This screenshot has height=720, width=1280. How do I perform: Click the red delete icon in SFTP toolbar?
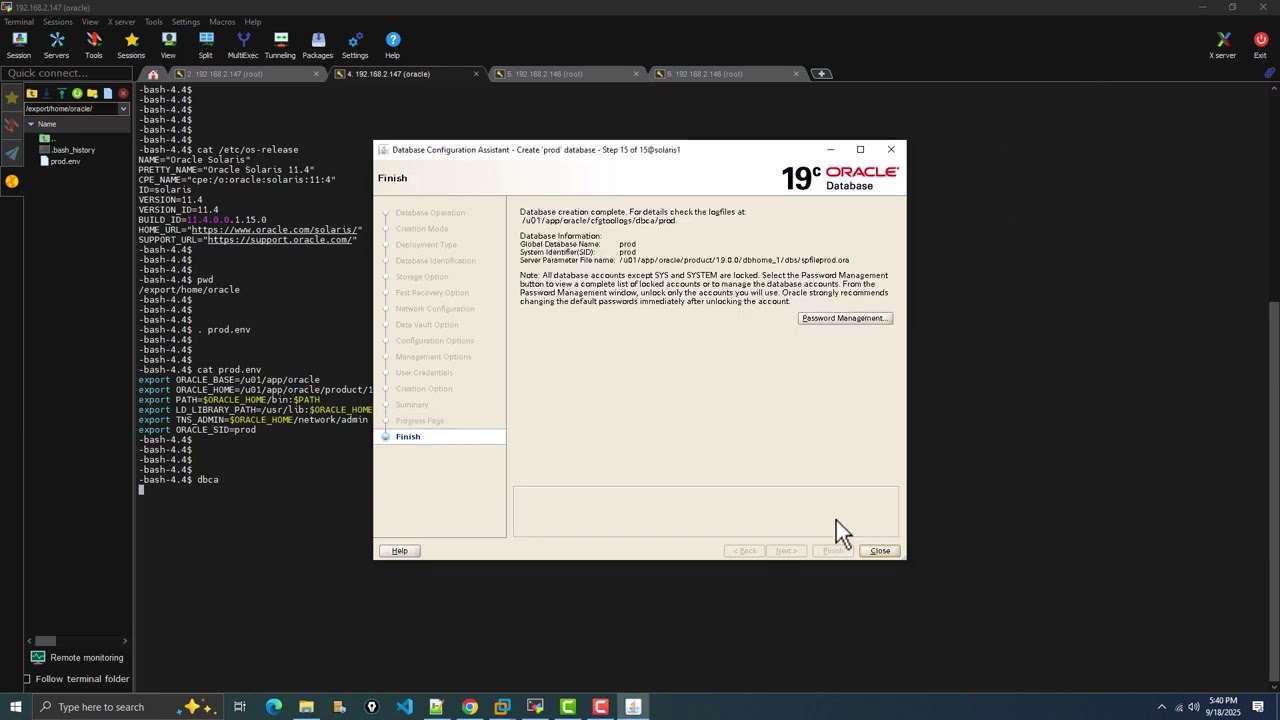click(x=123, y=93)
